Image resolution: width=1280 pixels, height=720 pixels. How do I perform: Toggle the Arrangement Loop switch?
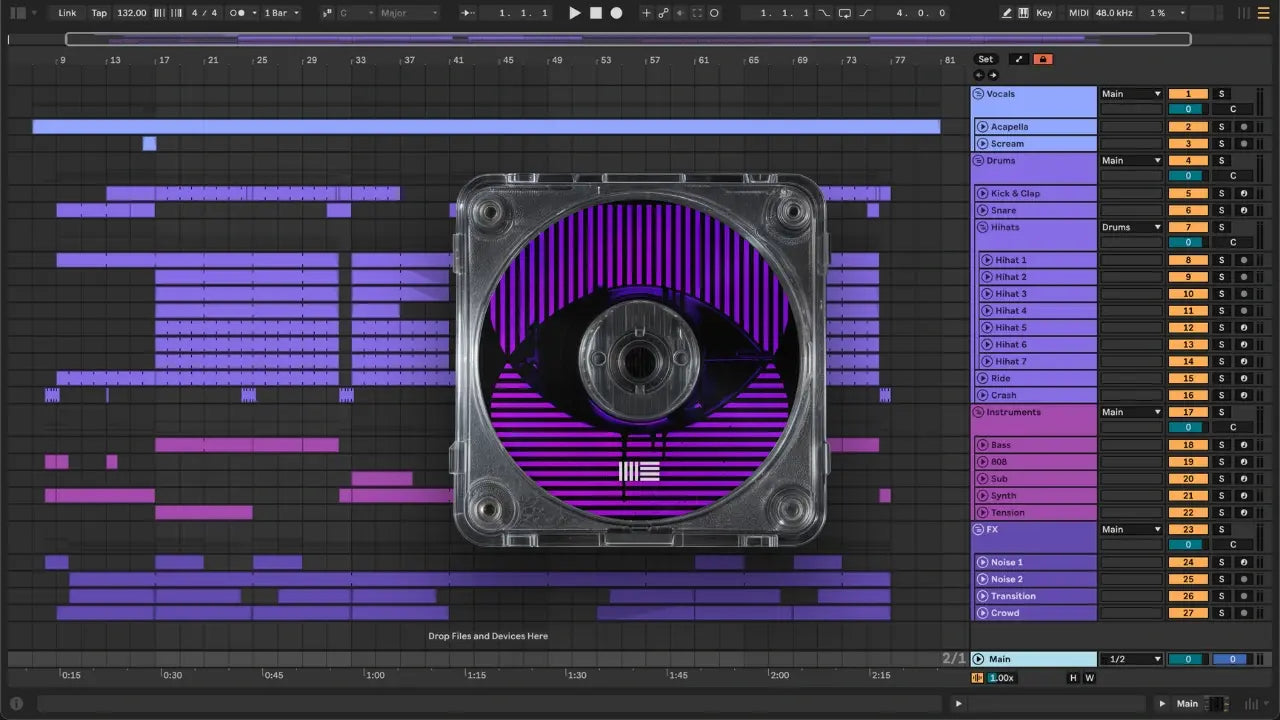coord(844,13)
